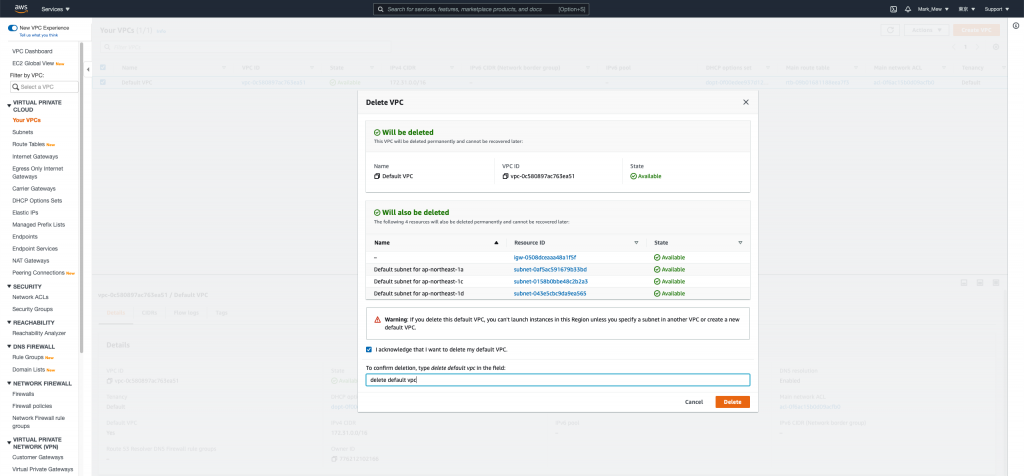The height and width of the screenshot is (476, 1024).
Task: Select Your VPCs in sidebar
Action: coord(26,120)
